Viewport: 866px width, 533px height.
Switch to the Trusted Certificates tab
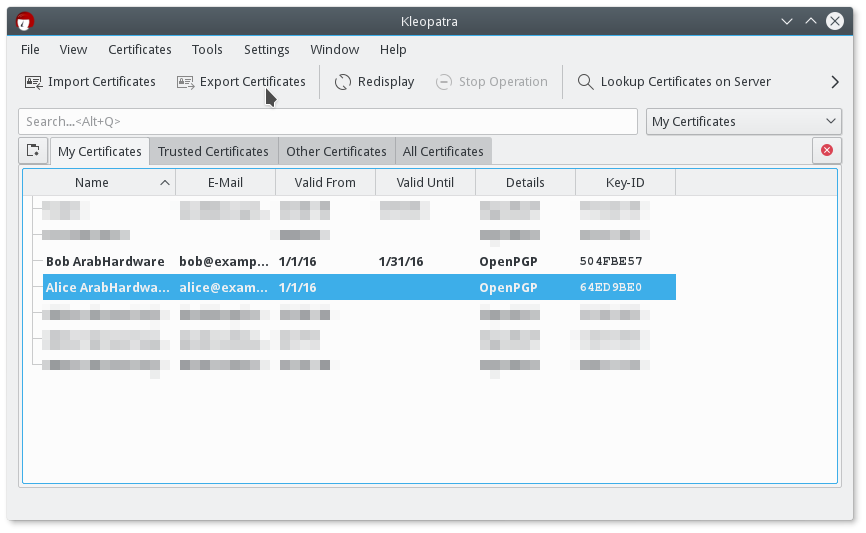point(213,151)
